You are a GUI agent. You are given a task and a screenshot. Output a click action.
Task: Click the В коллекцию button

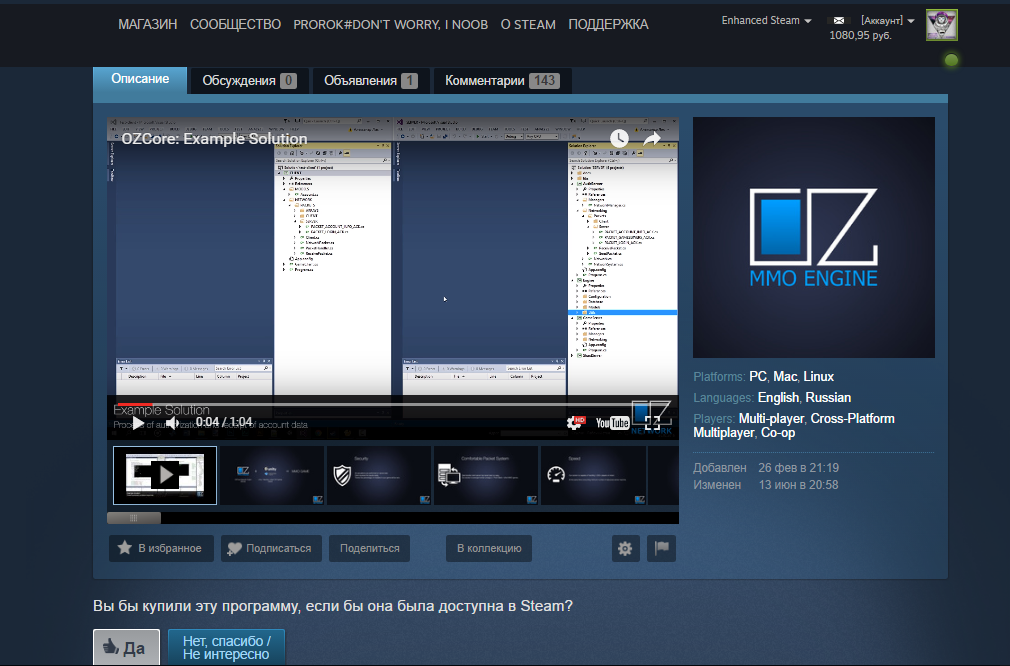coord(489,548)
